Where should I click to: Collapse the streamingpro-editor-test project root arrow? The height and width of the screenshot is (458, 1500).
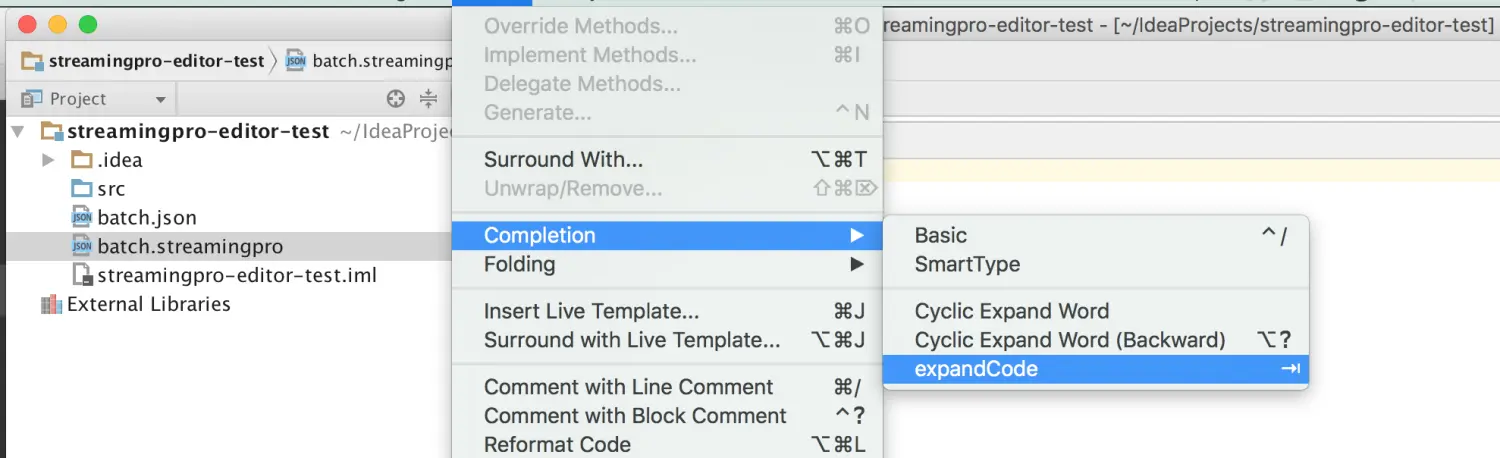pos(17,131)
